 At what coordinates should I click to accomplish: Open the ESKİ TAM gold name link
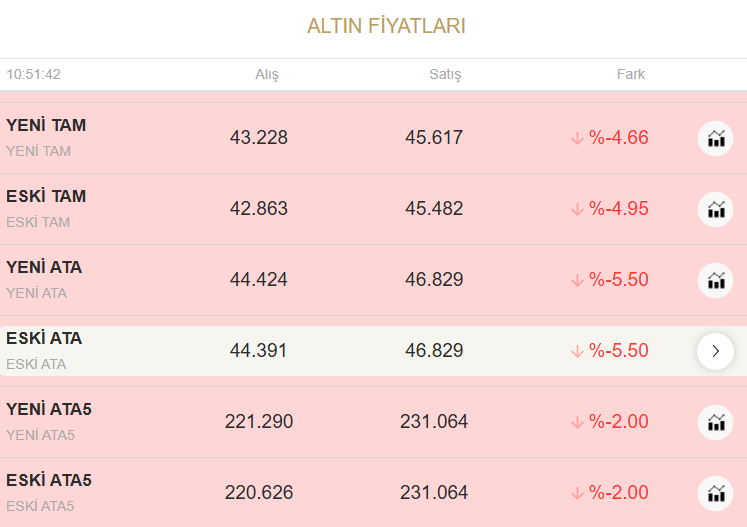pyautogui.click(x=46, y=197)
